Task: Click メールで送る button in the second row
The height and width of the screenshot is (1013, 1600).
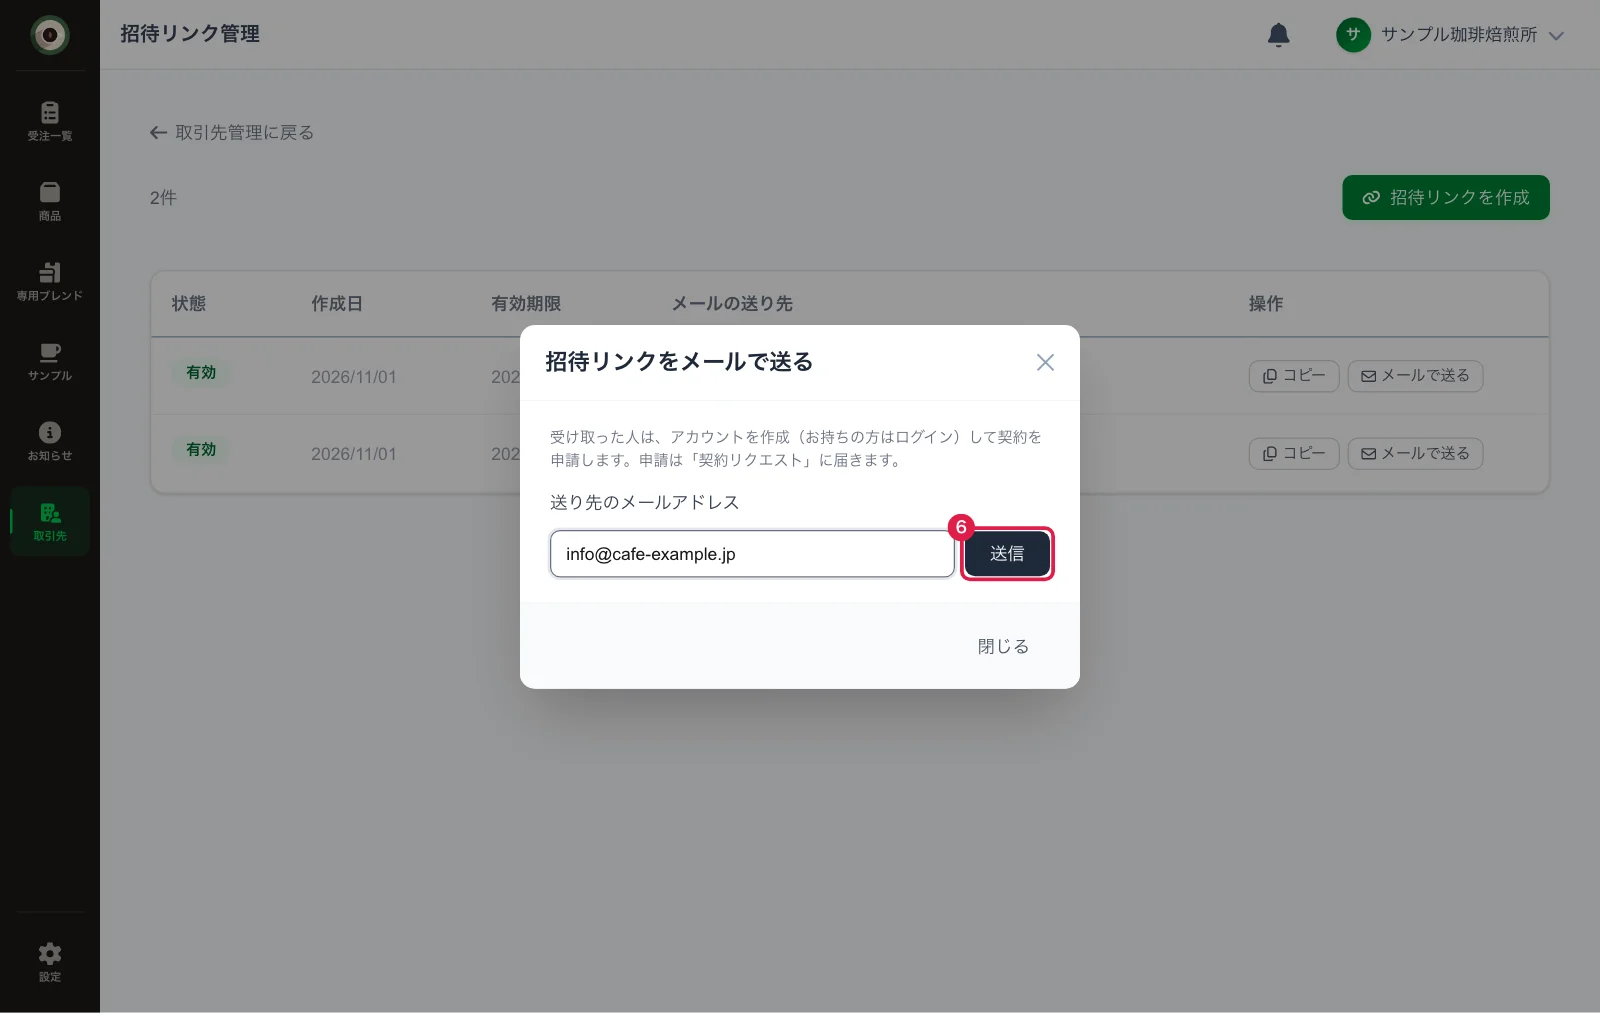Action: click(1415, 454)
